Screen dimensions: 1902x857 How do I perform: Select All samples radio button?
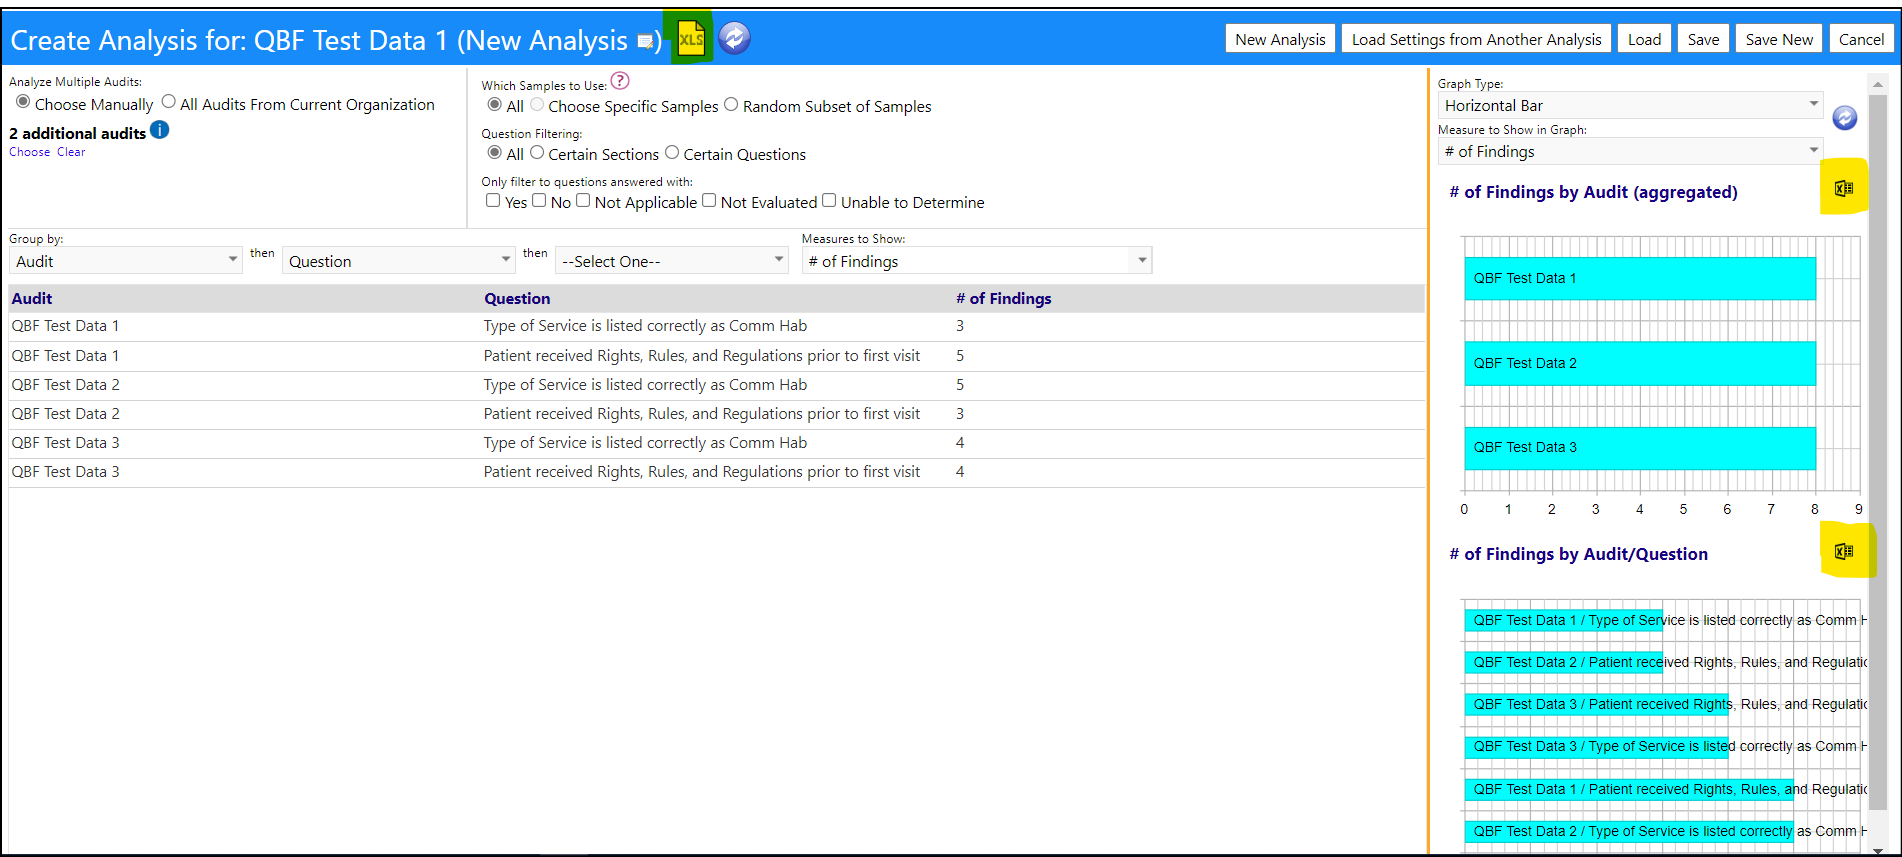pyautogui.click(x=495, y=104)
